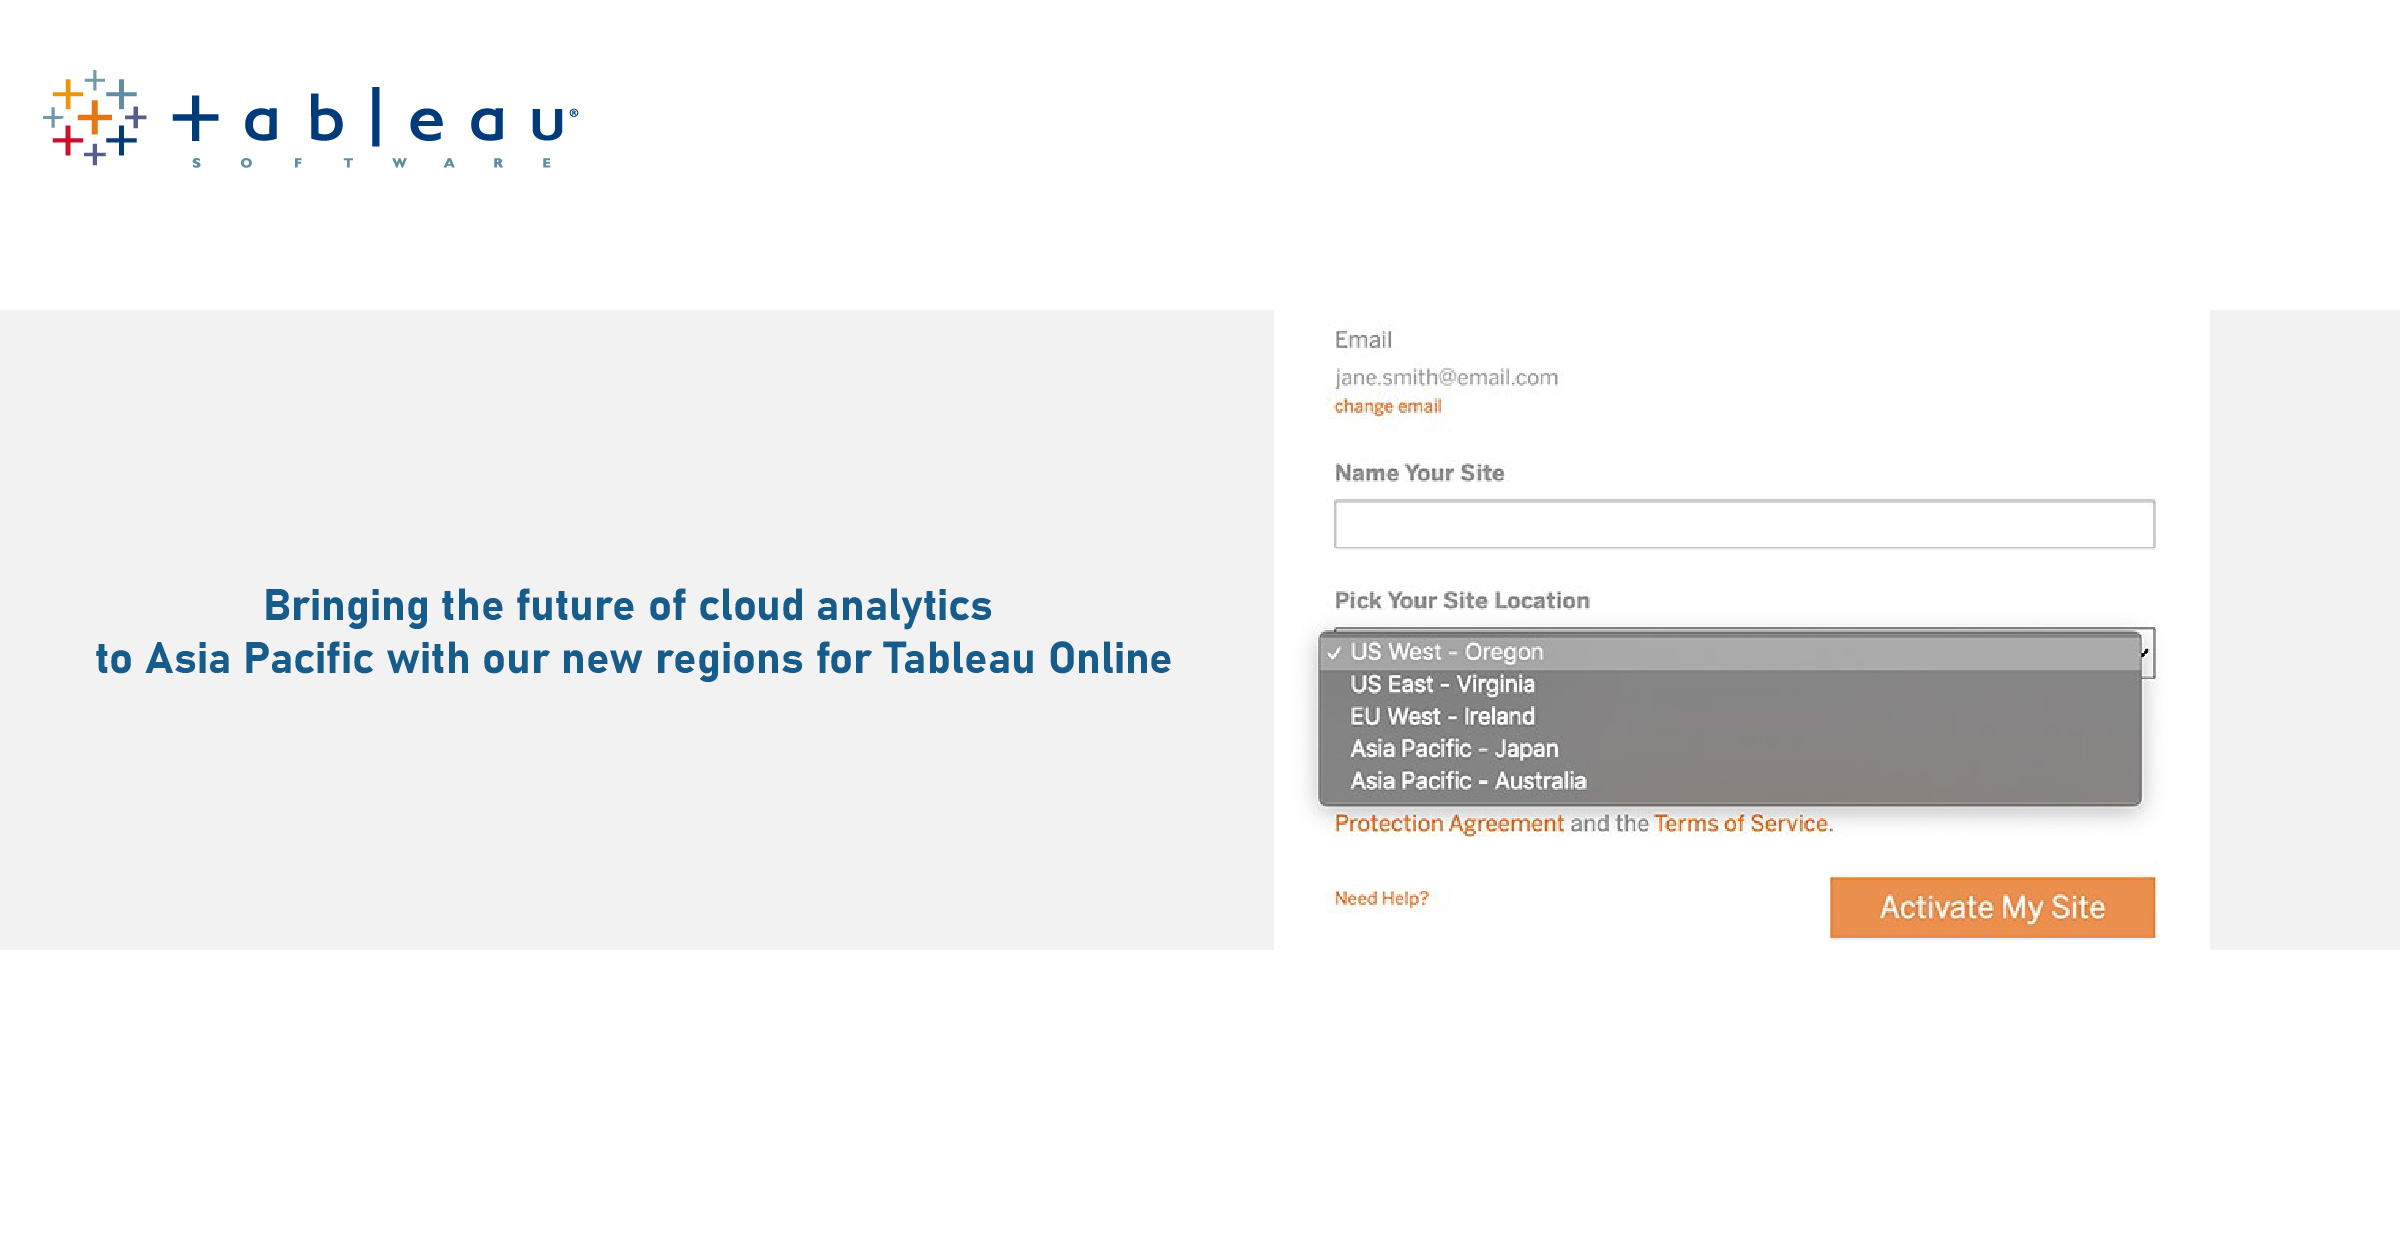
Task: Click the change email link
Action: point(1387,406)
